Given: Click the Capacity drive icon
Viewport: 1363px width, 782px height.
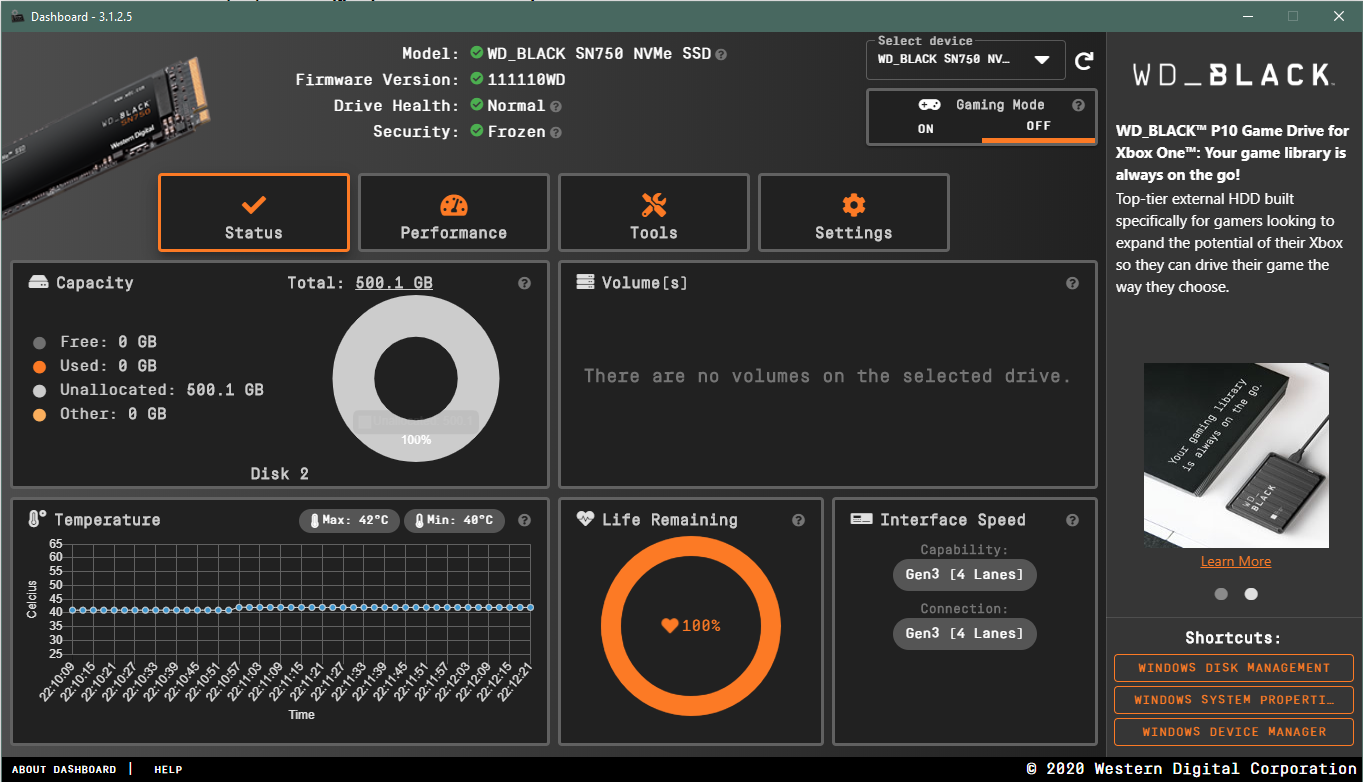Looking at the screenshot, I should (38, 283).
